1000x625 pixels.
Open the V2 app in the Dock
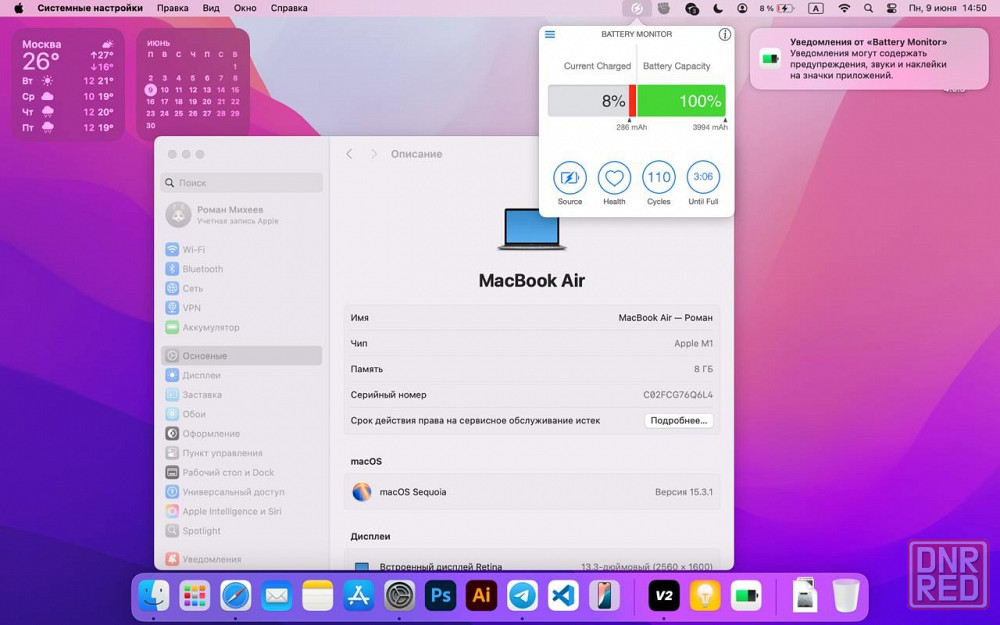[664, 596]
